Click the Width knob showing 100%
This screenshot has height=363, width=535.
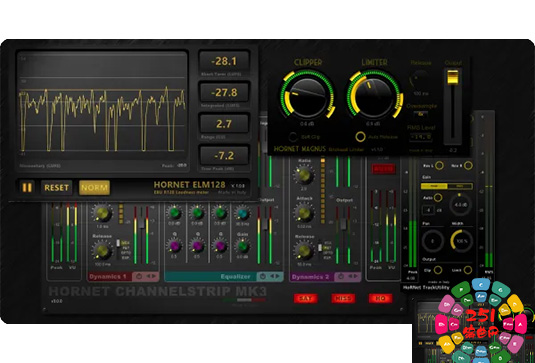tap(461, 241)
